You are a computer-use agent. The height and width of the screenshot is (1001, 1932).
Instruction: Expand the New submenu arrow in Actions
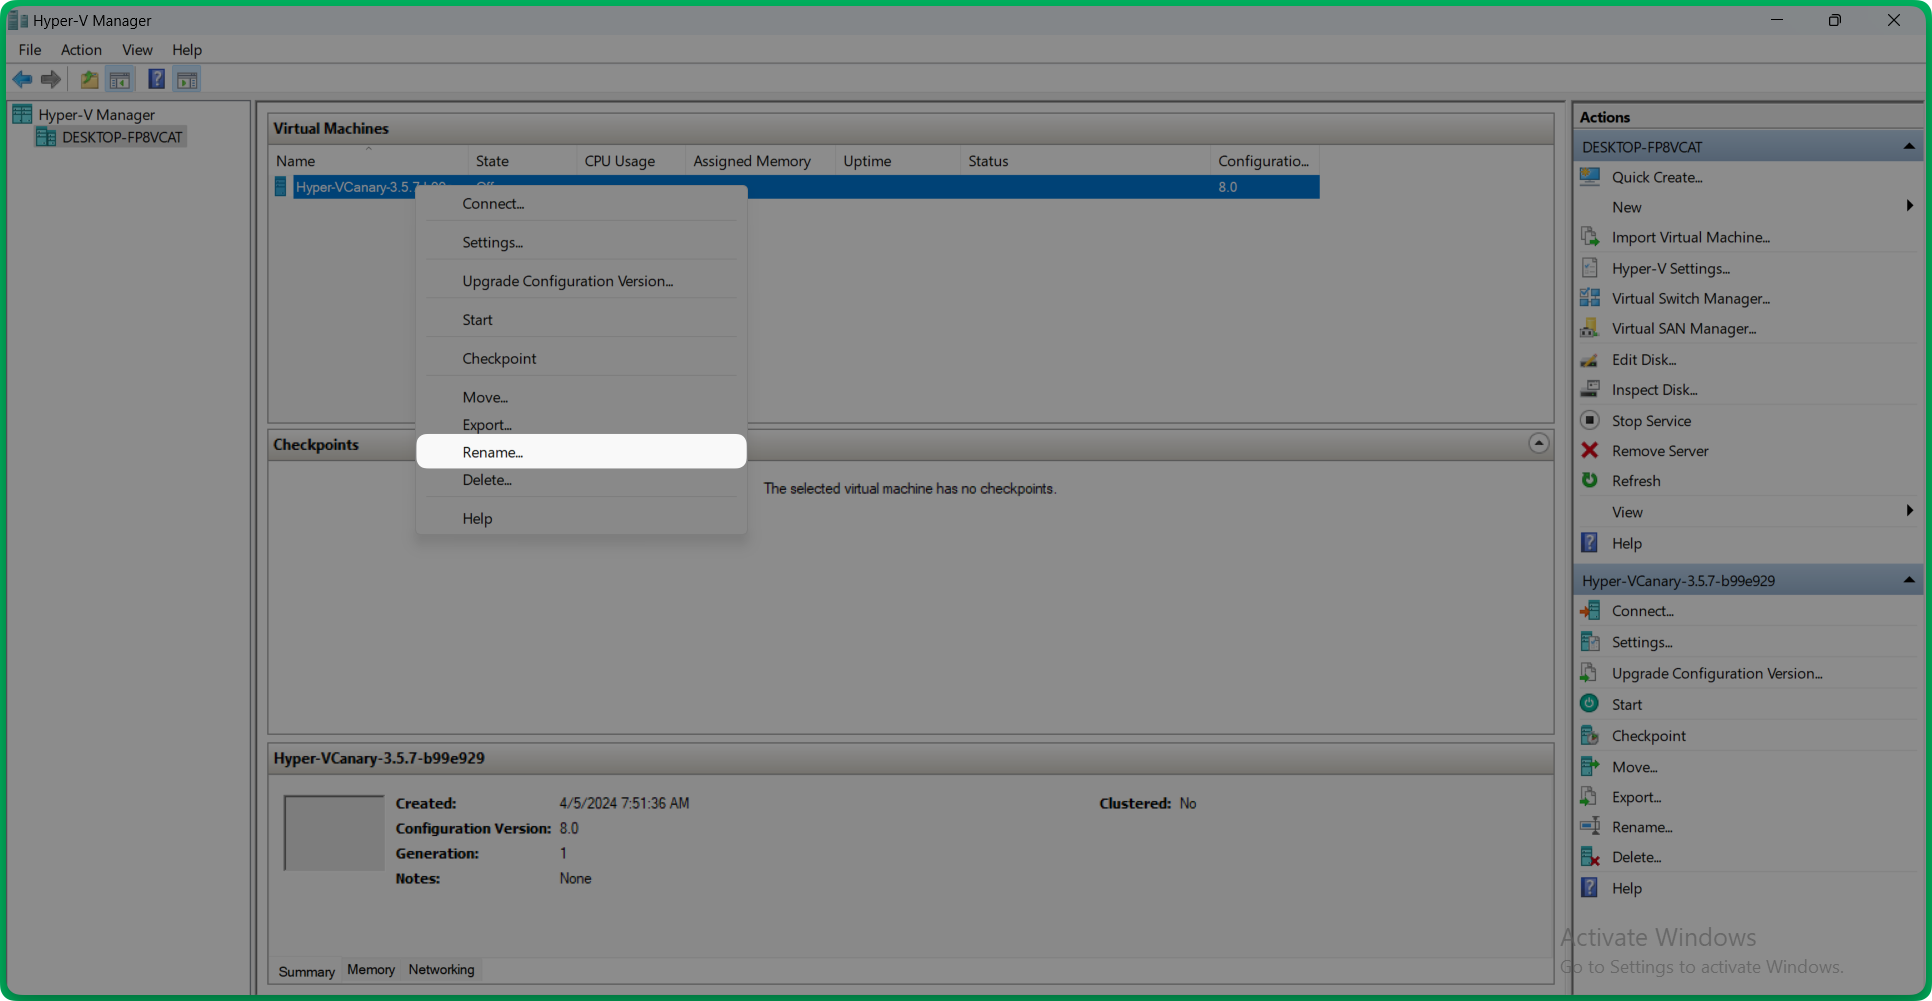point(1909,206)
